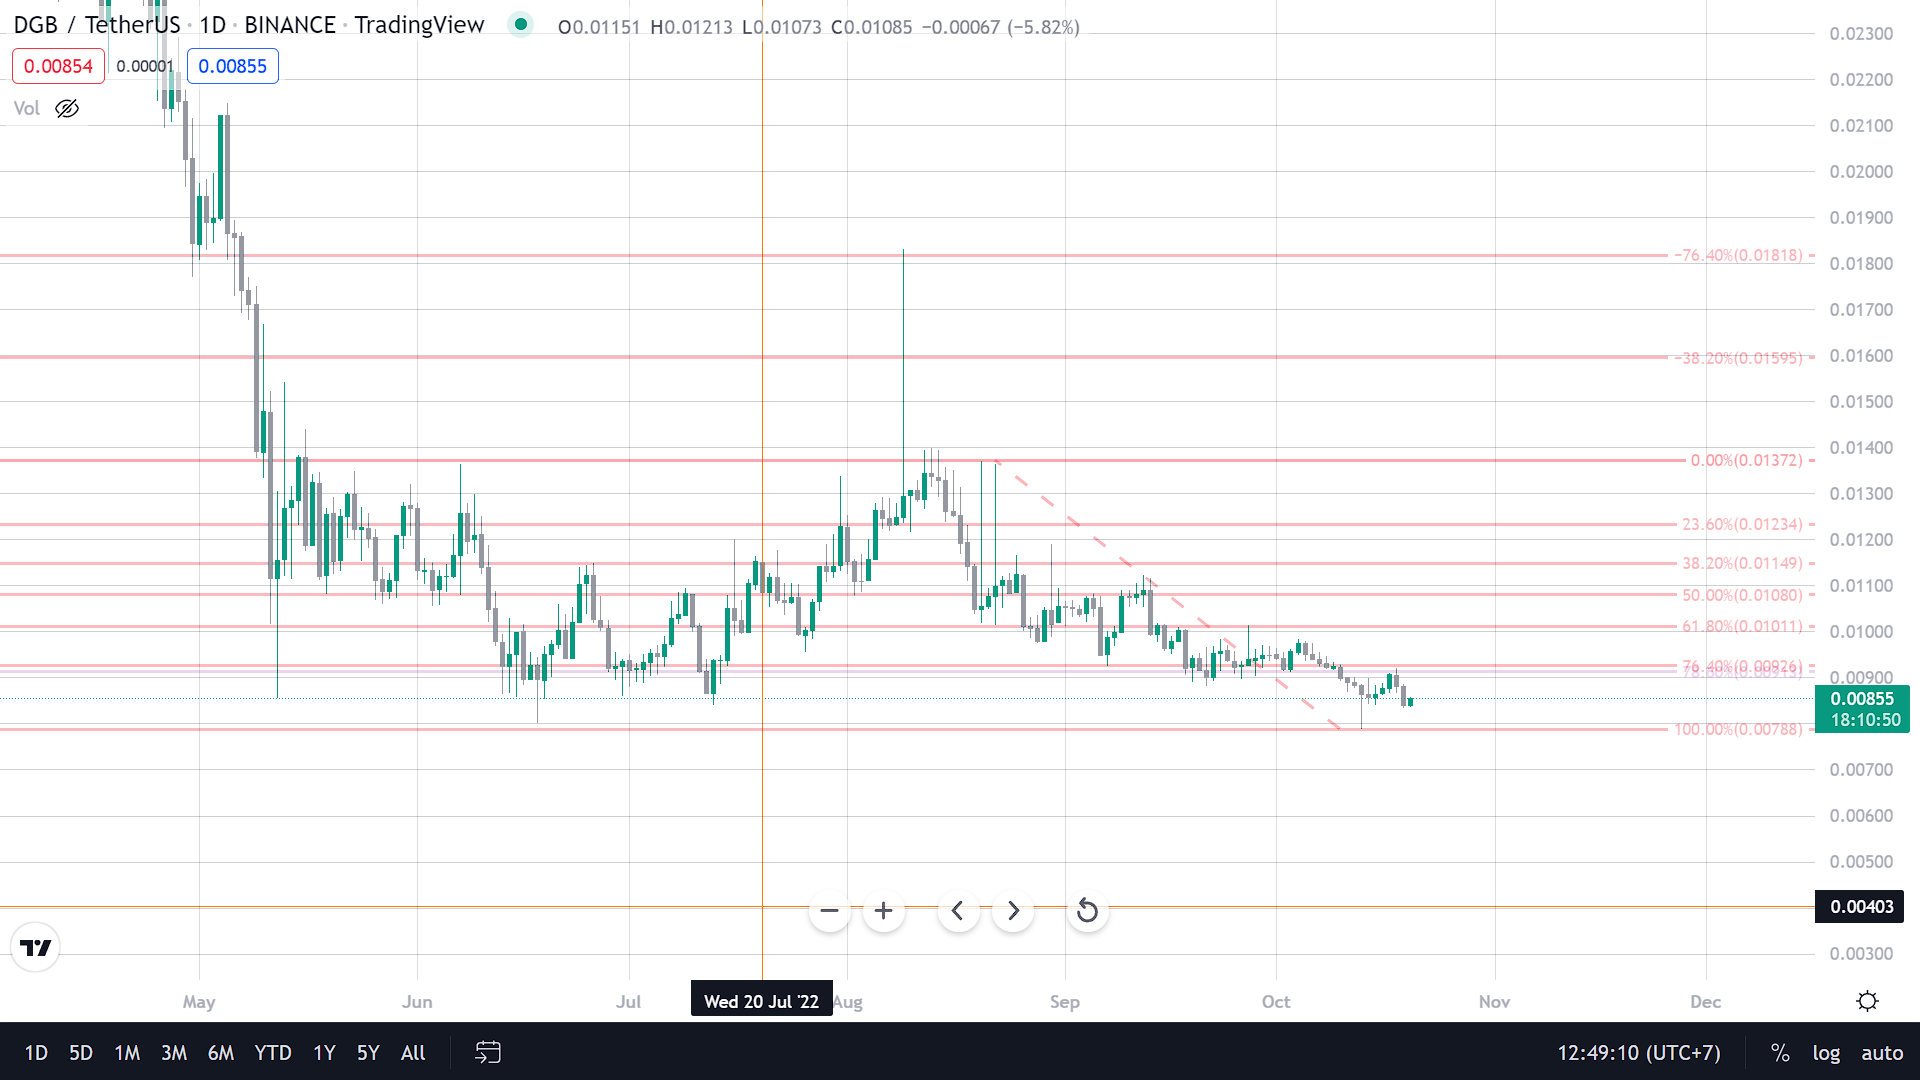Click DGB / TetherUS symbol title
1920x1080 pixels.
(97, 25)
